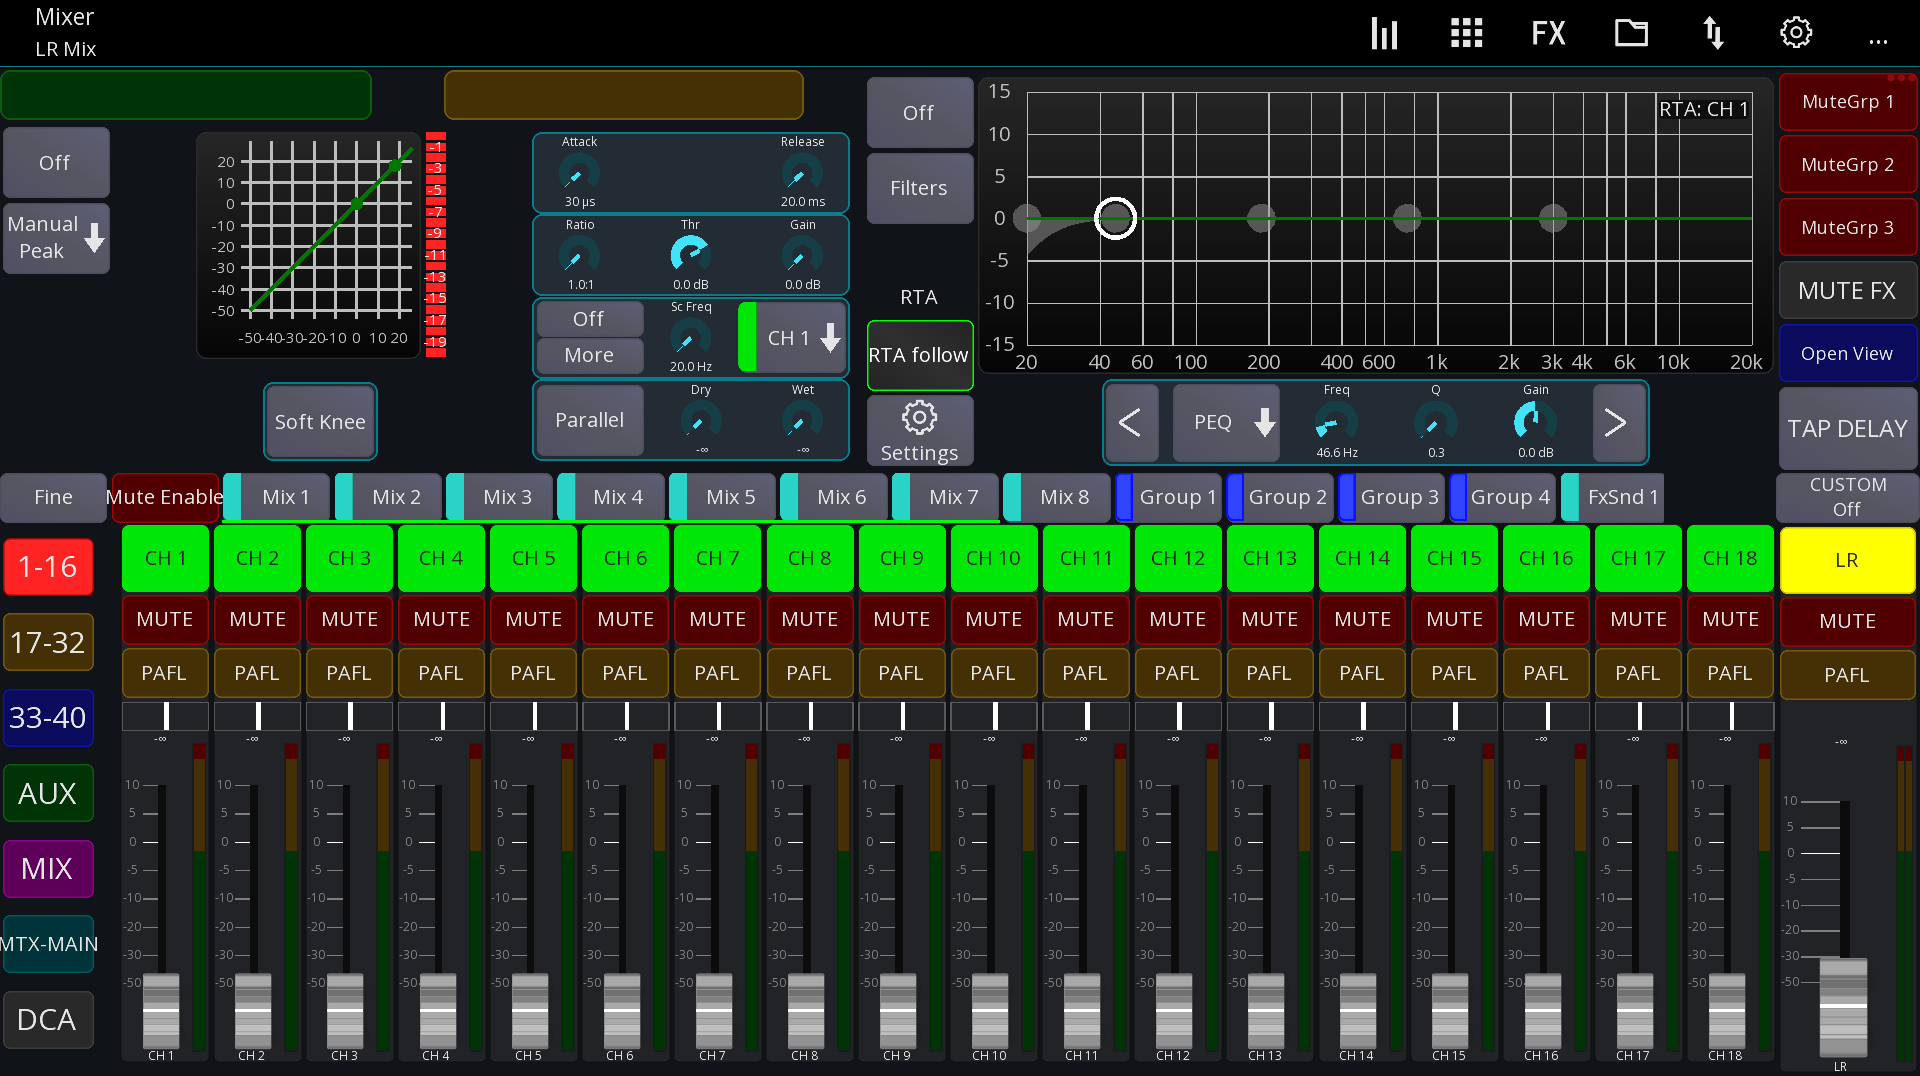The height and width of the screenshot is (1076, 1920).
Task: Click the sync up/down arrows icon
Action: point(1713,33)
